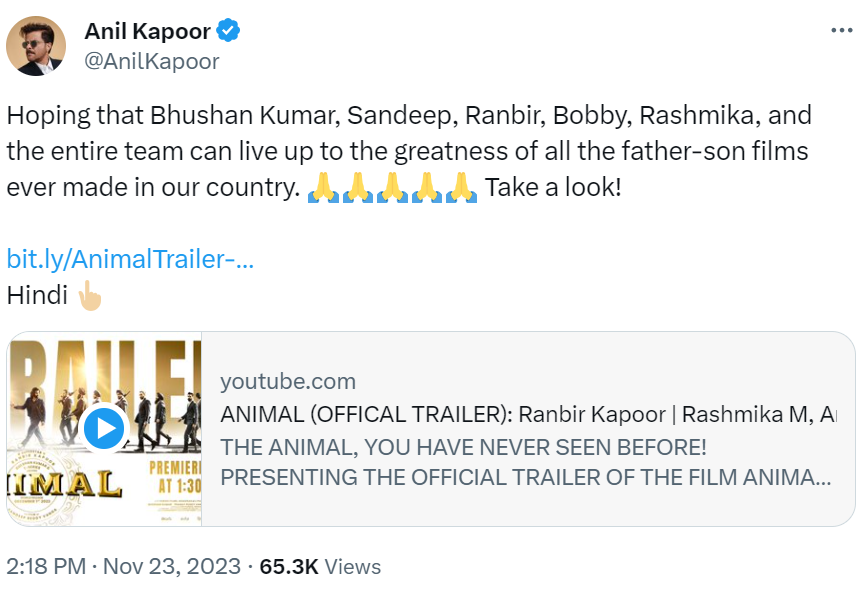Open the tweet's three-dot more options menu

(841, 31)
